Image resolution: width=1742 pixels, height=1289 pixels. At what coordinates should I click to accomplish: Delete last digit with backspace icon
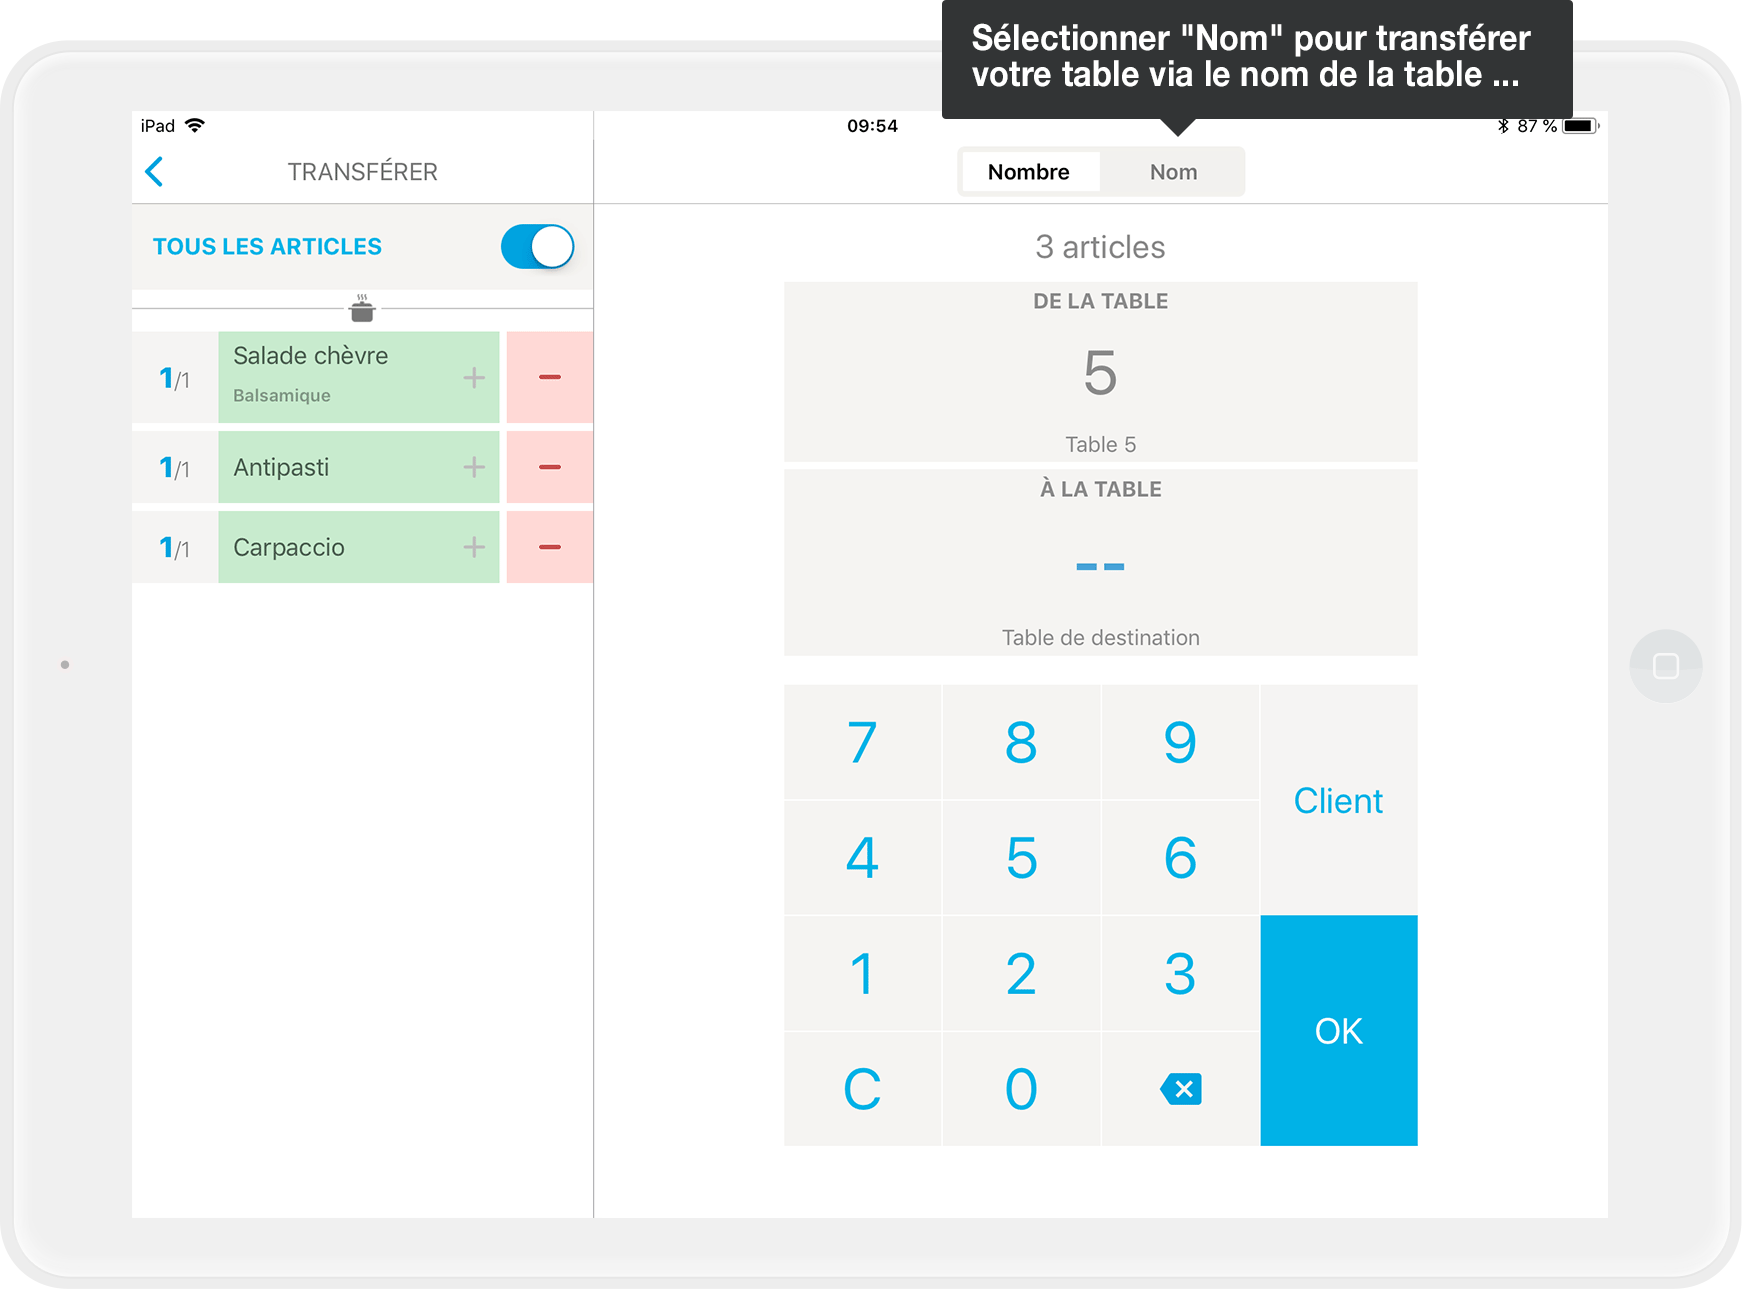click(x=1180, y=1089)
